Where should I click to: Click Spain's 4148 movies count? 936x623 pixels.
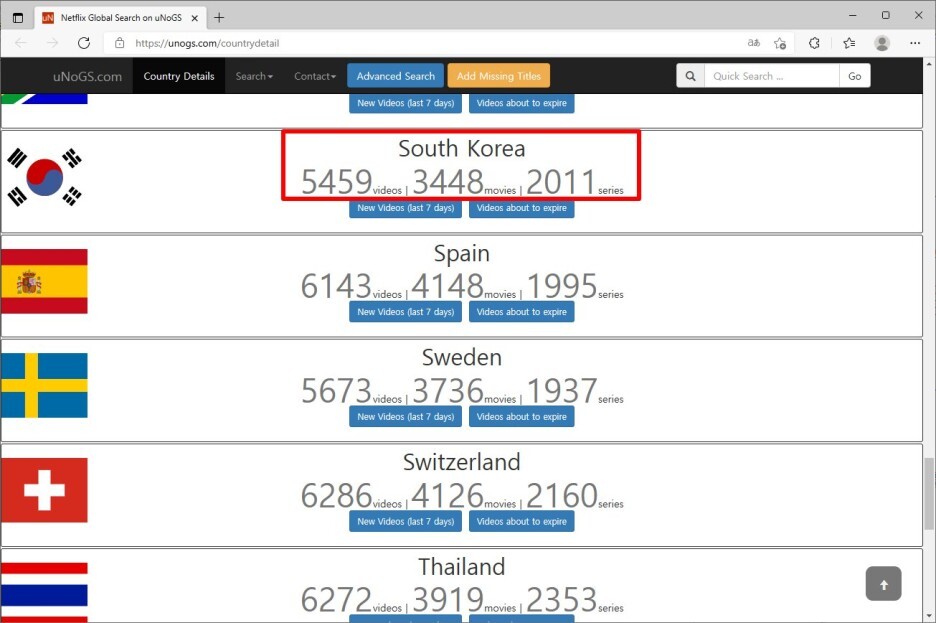[x=448, y=286]
